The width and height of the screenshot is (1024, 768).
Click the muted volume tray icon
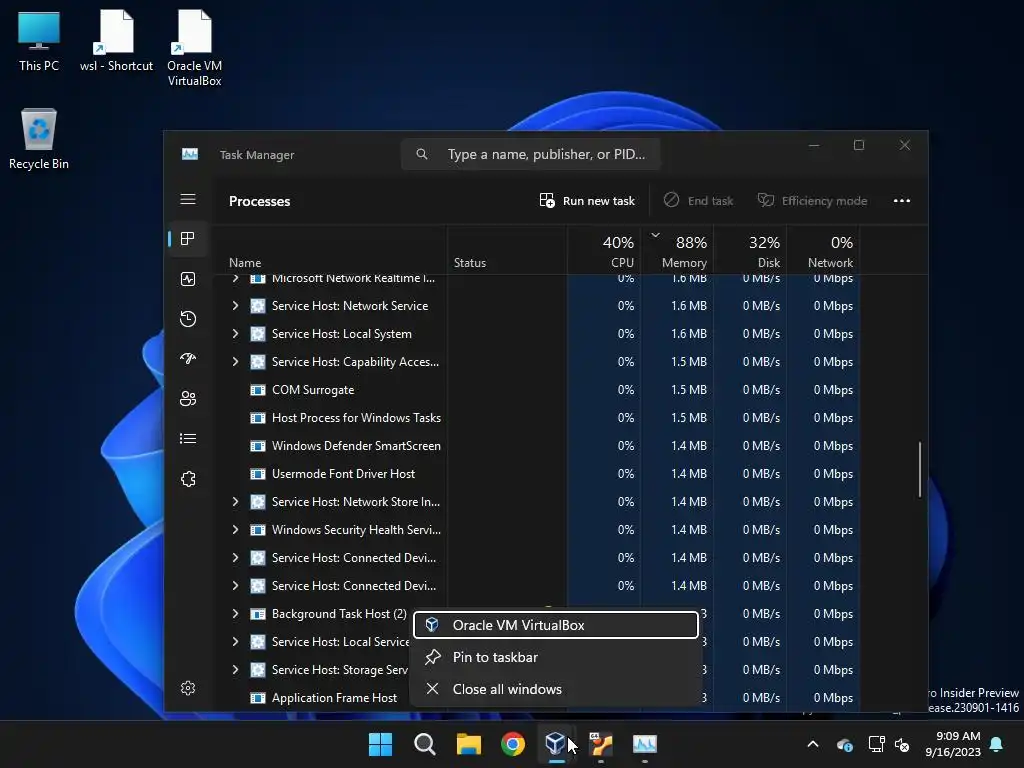coord(902,744)
